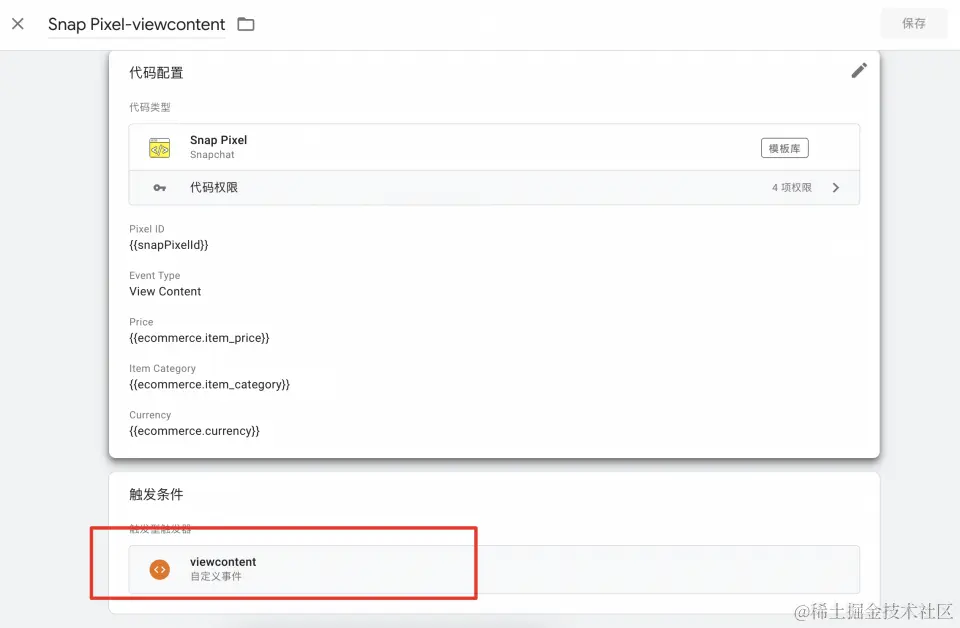This screenshot has width=960, height=628.
Task: Click the 自定义事件 trigger type text
Action: click(216, 576)
